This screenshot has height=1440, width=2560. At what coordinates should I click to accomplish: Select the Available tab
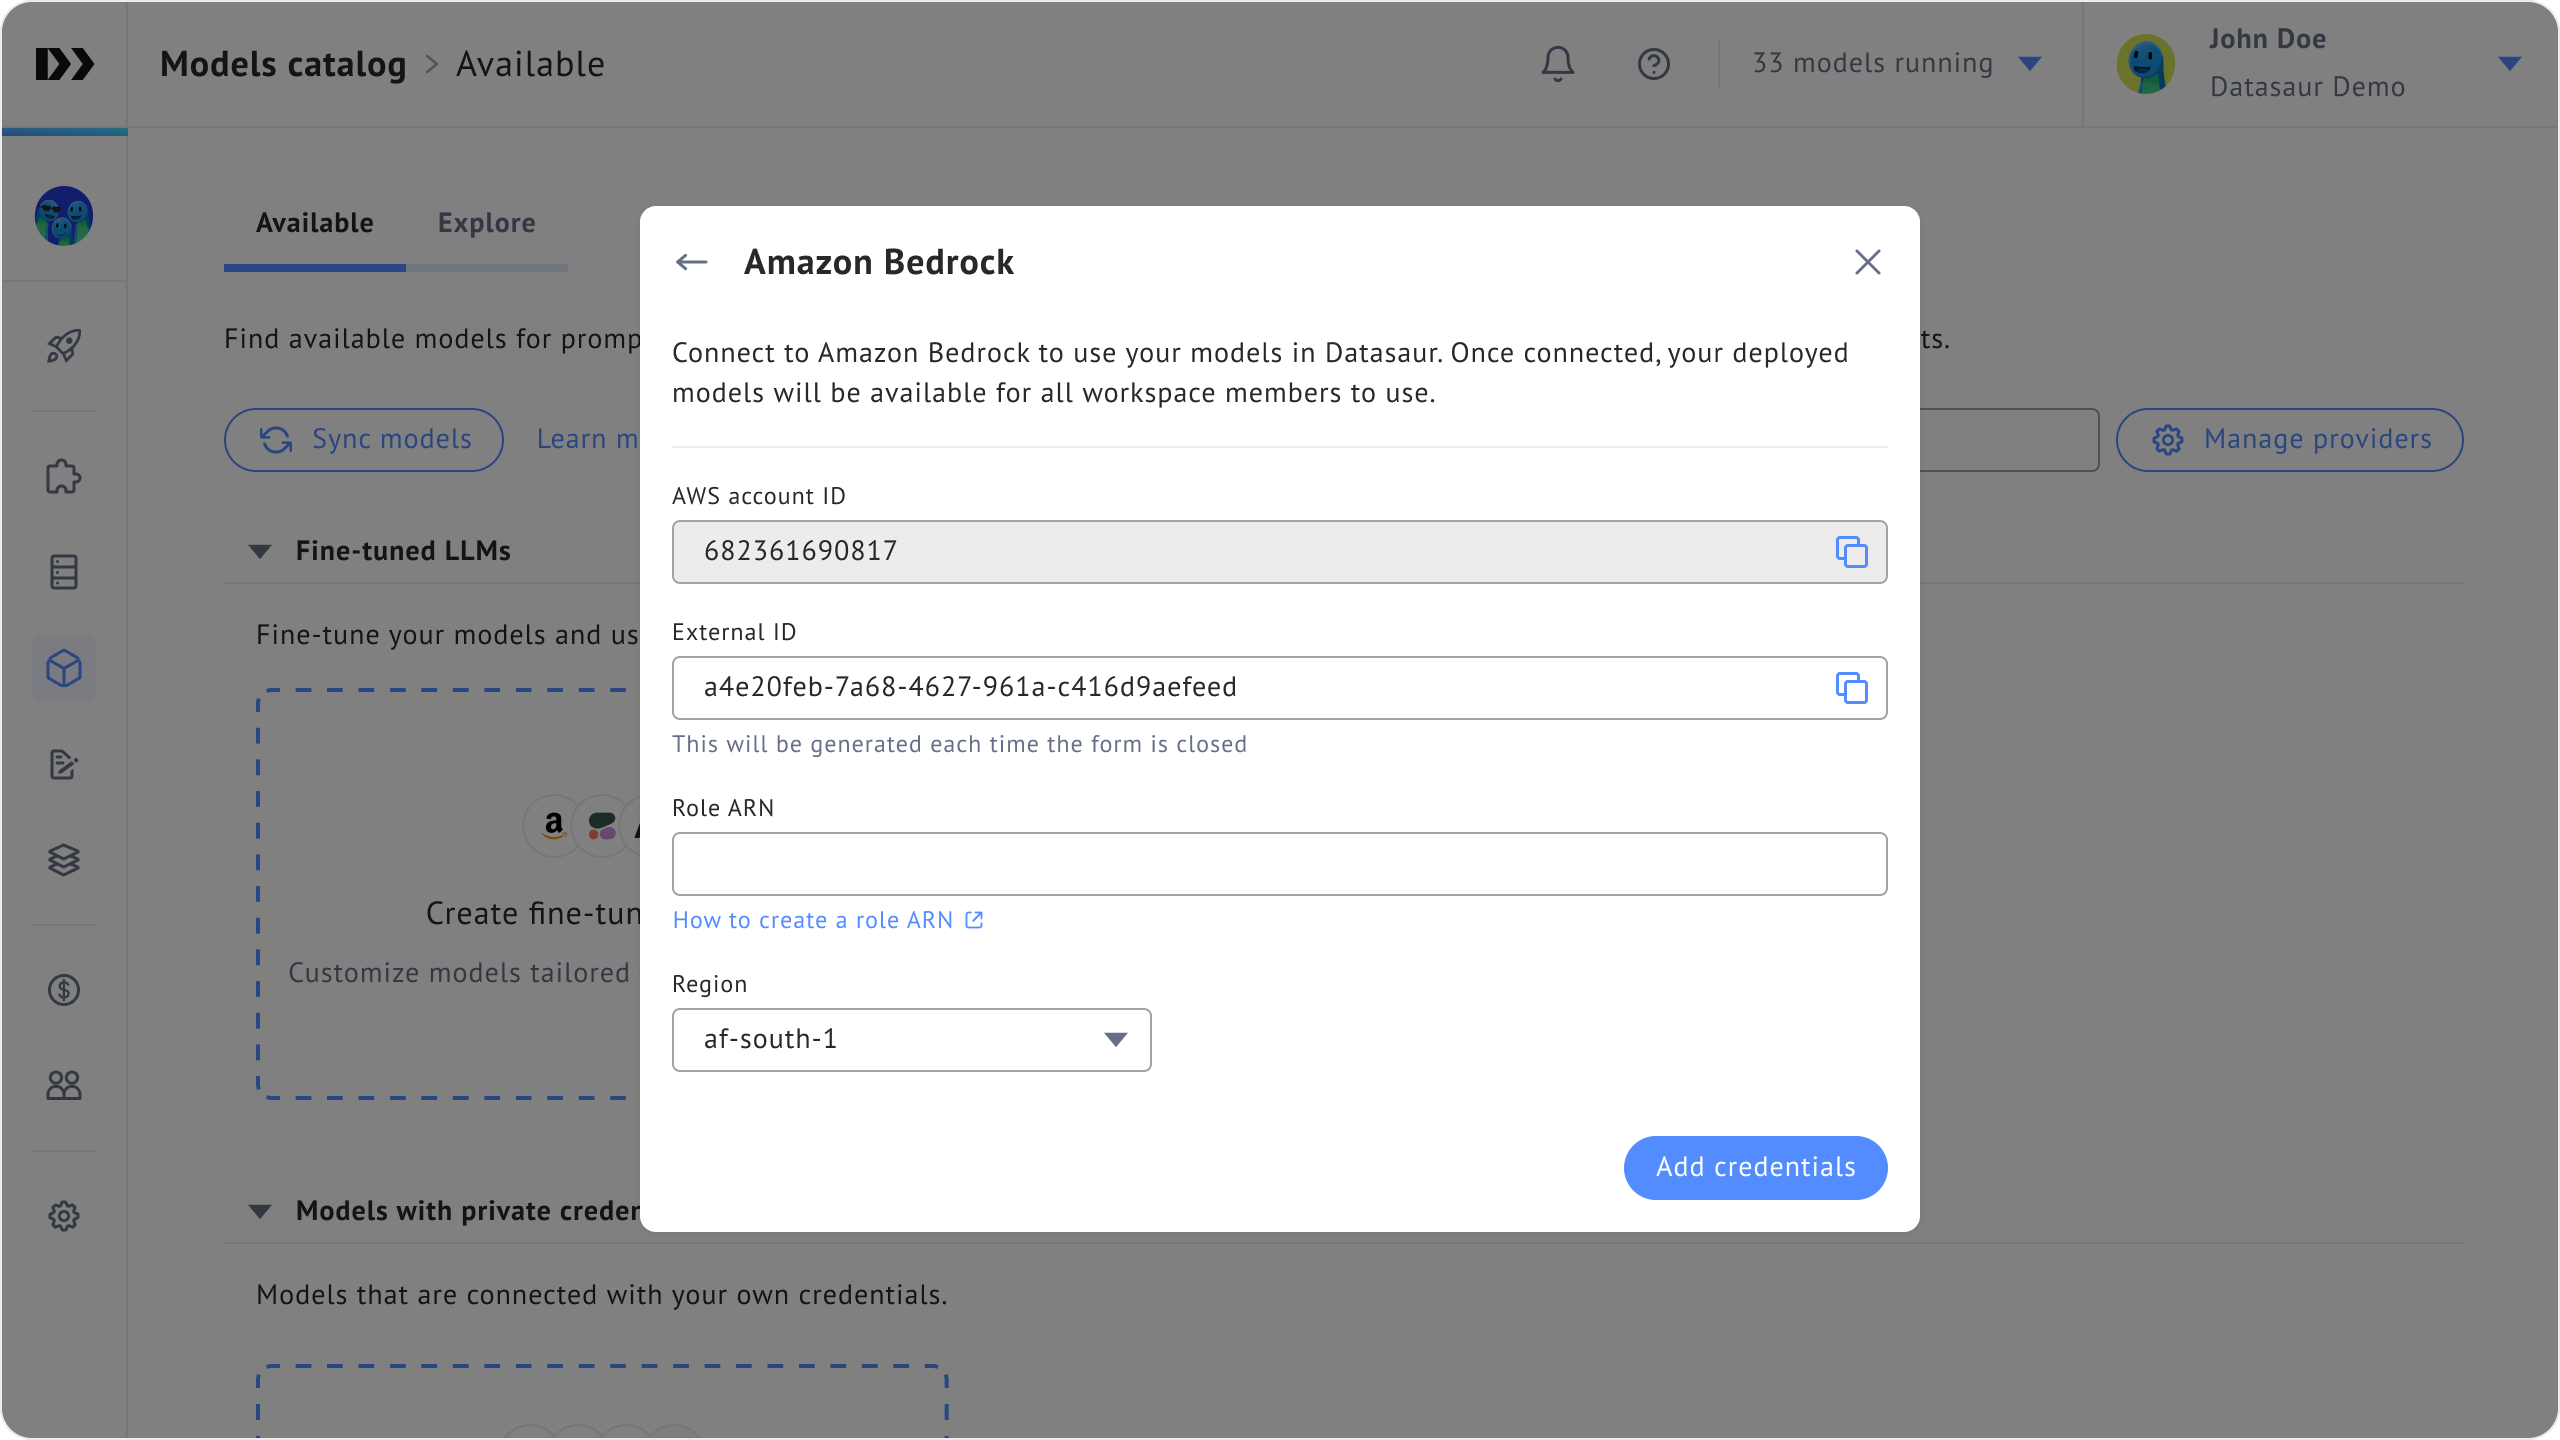pyautogui.click(x=314, y=223)
